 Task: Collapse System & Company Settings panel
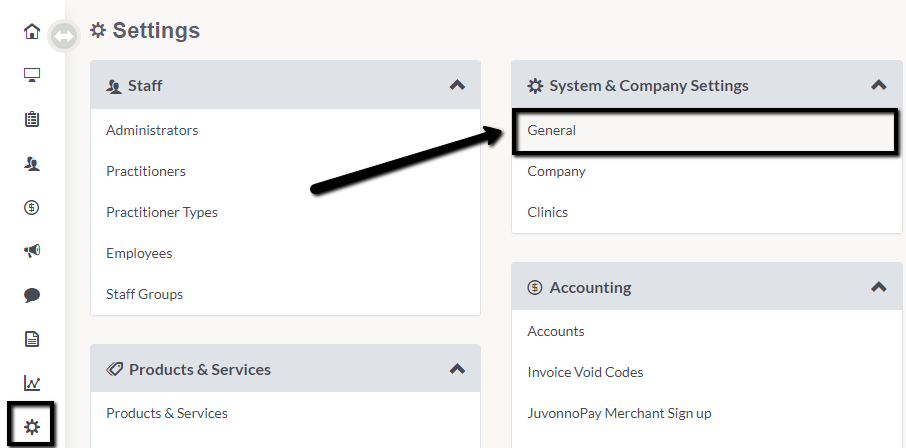[878, 85]
